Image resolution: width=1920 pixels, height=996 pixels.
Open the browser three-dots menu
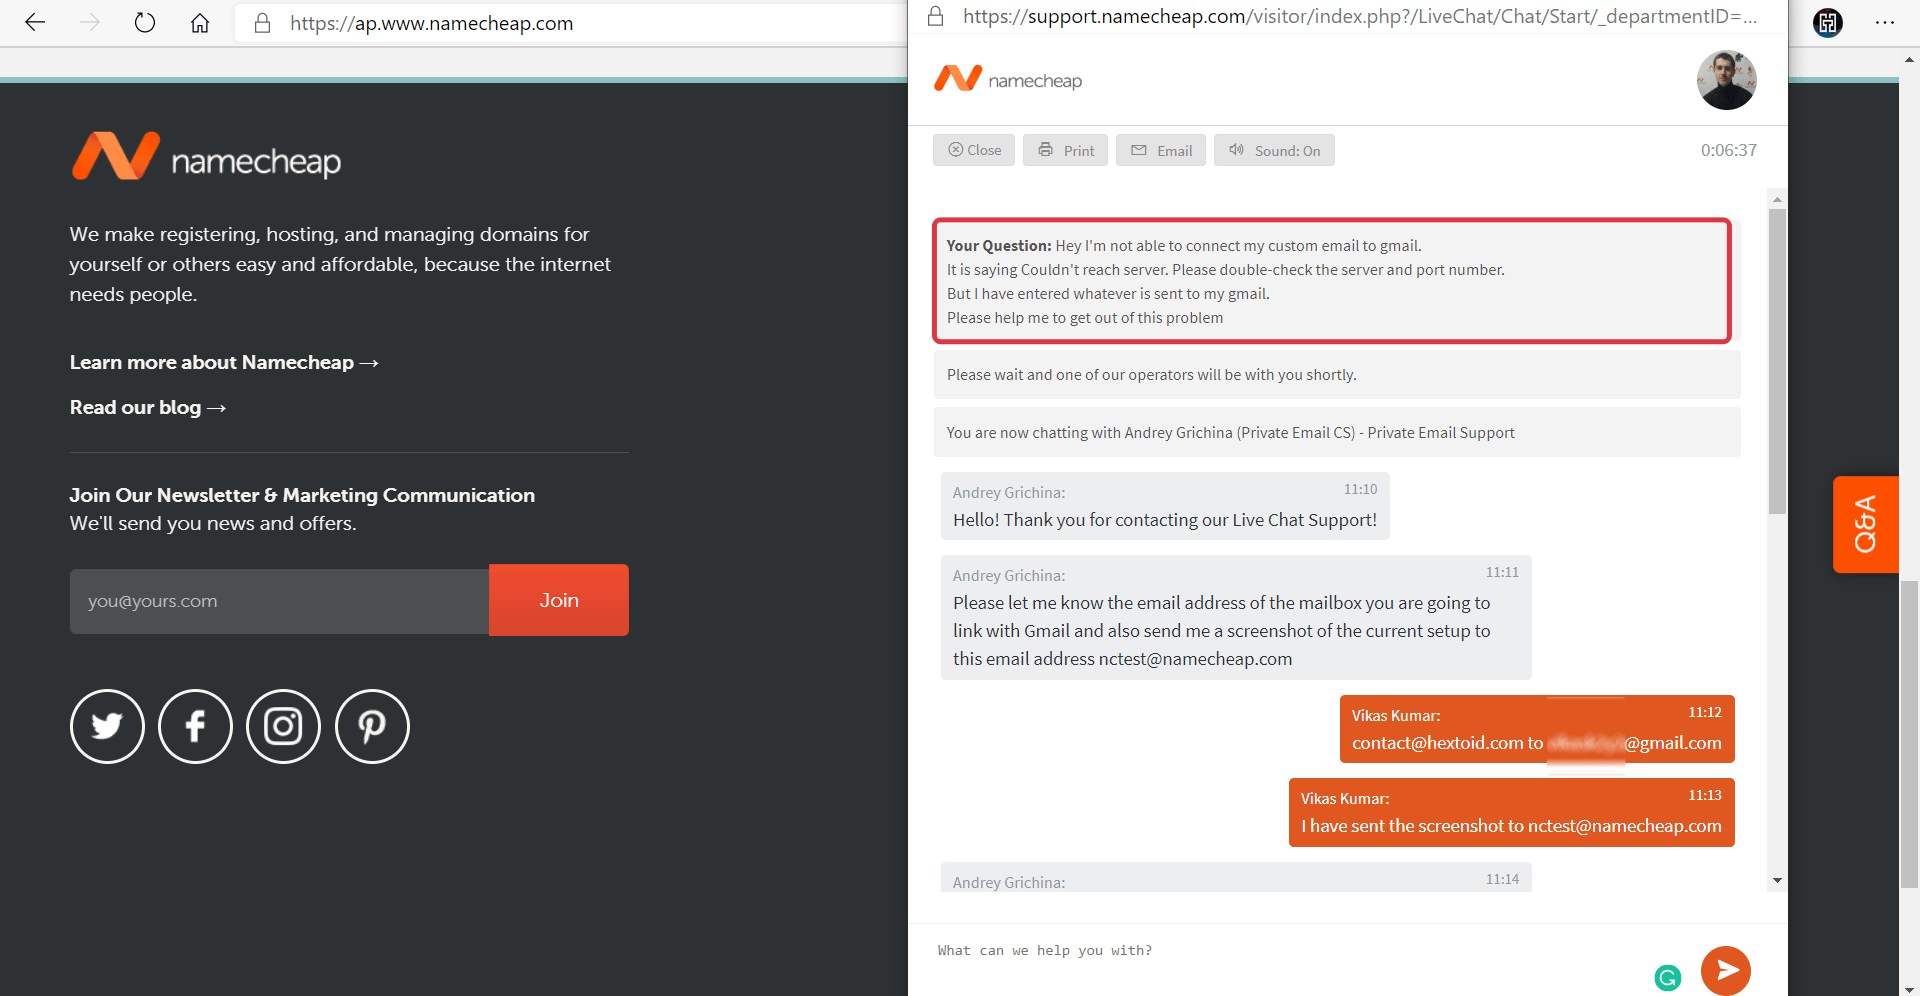click(1885, 23)
